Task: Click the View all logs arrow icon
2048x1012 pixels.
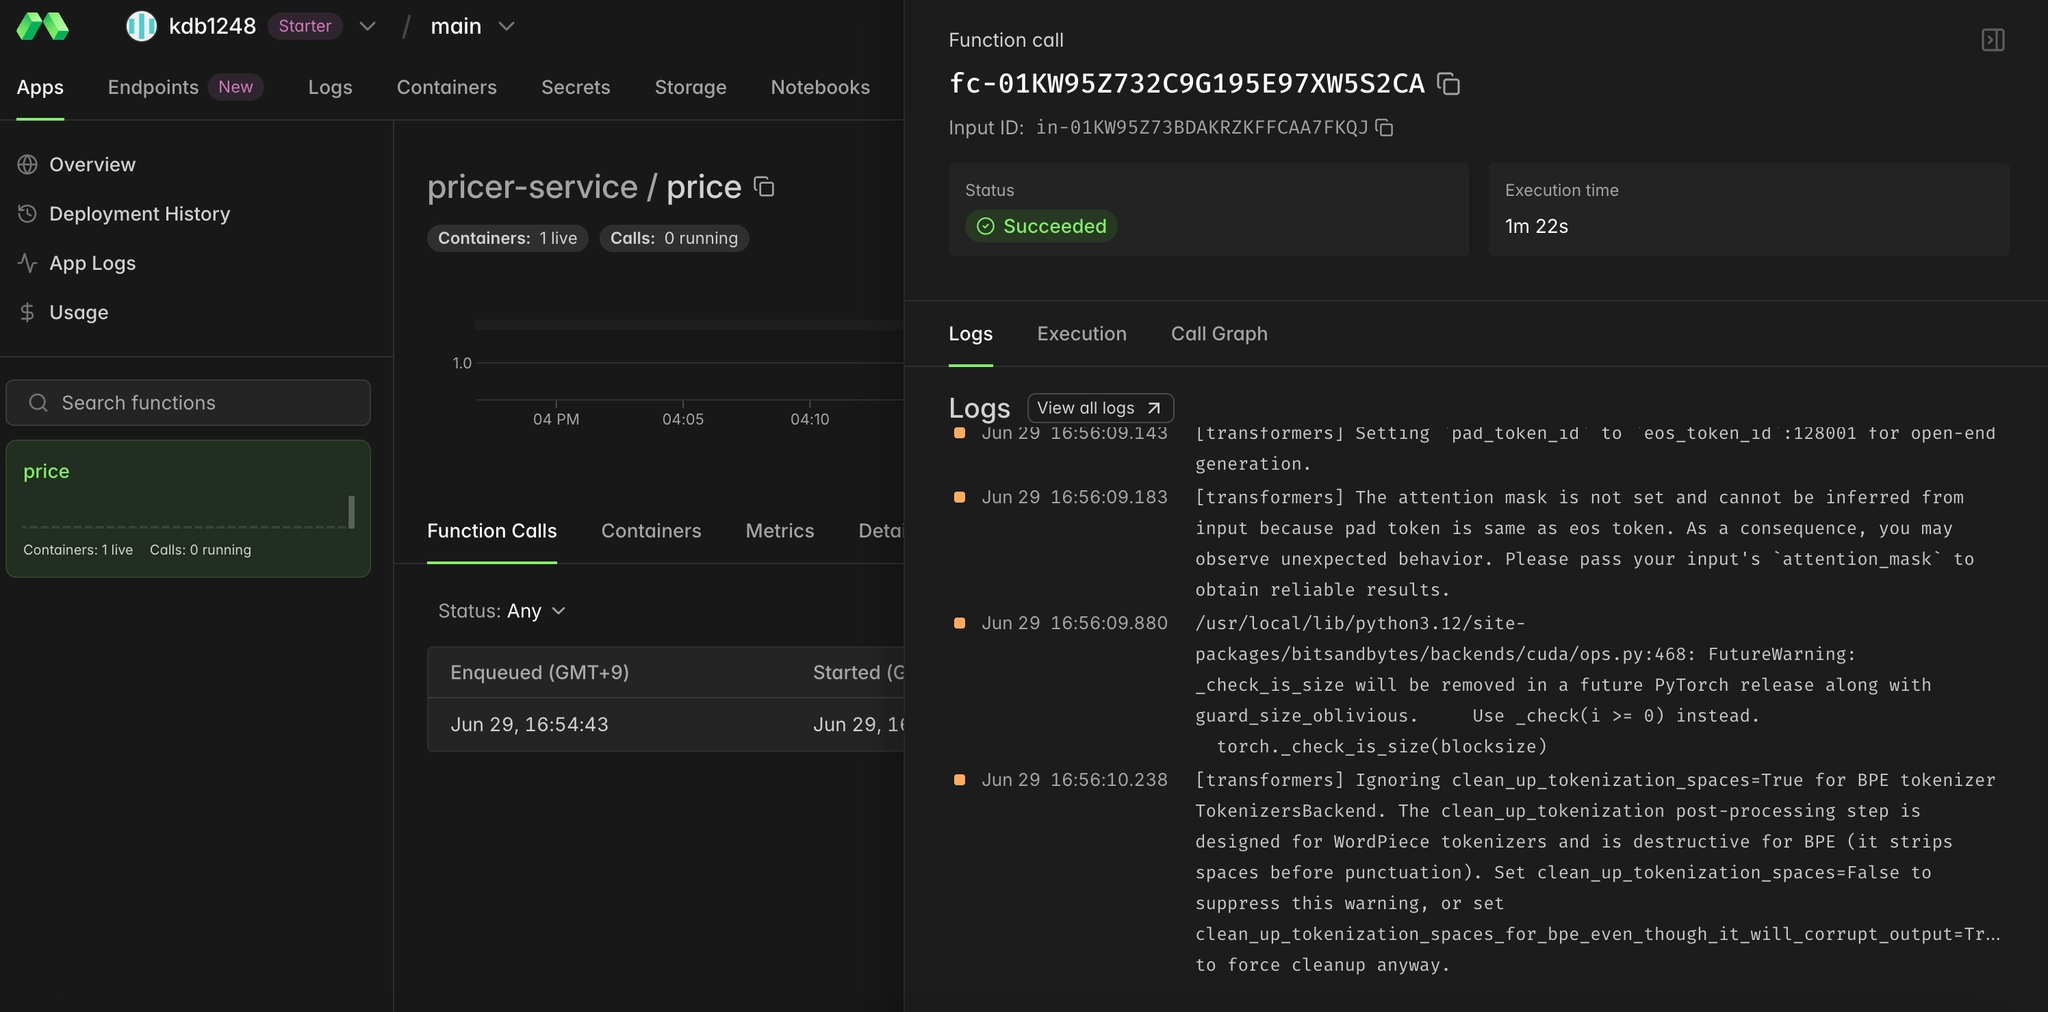Action: (1154, 408)
